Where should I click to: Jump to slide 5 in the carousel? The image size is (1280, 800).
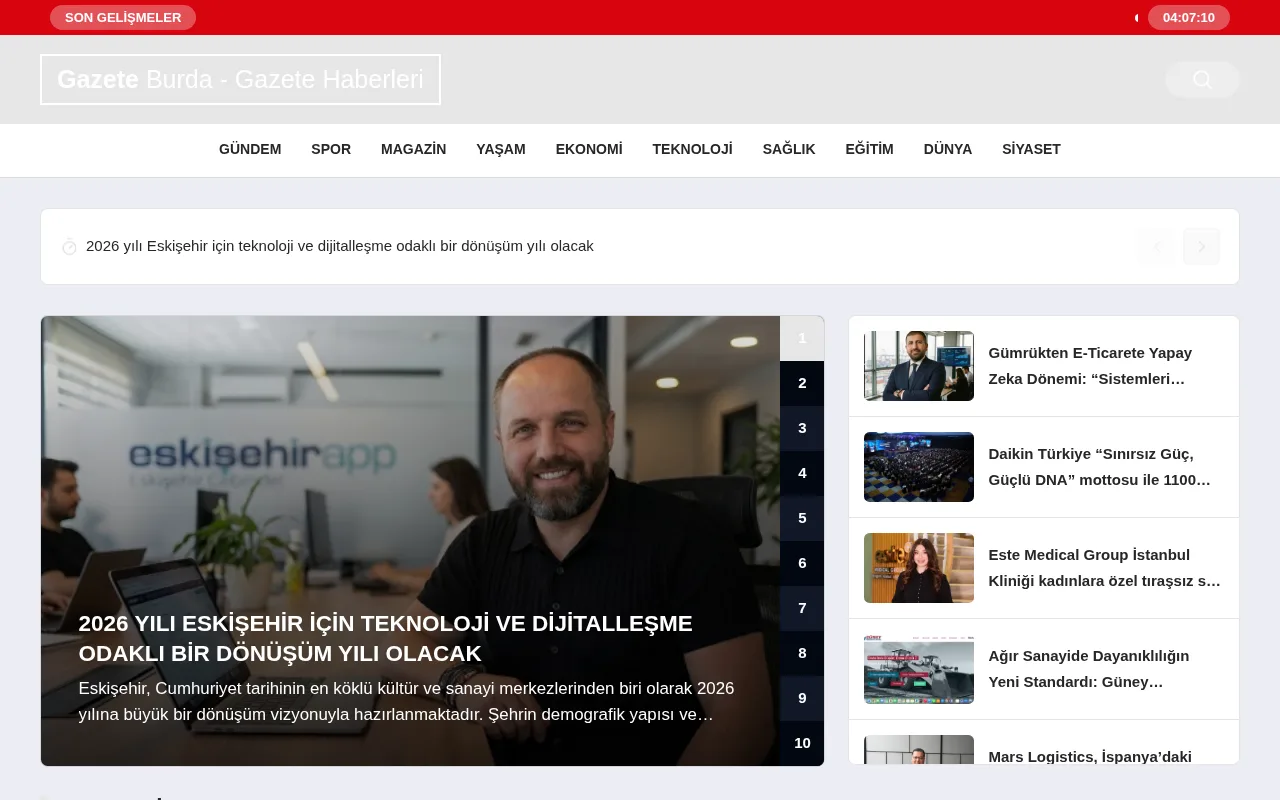(x=802, y=518)
